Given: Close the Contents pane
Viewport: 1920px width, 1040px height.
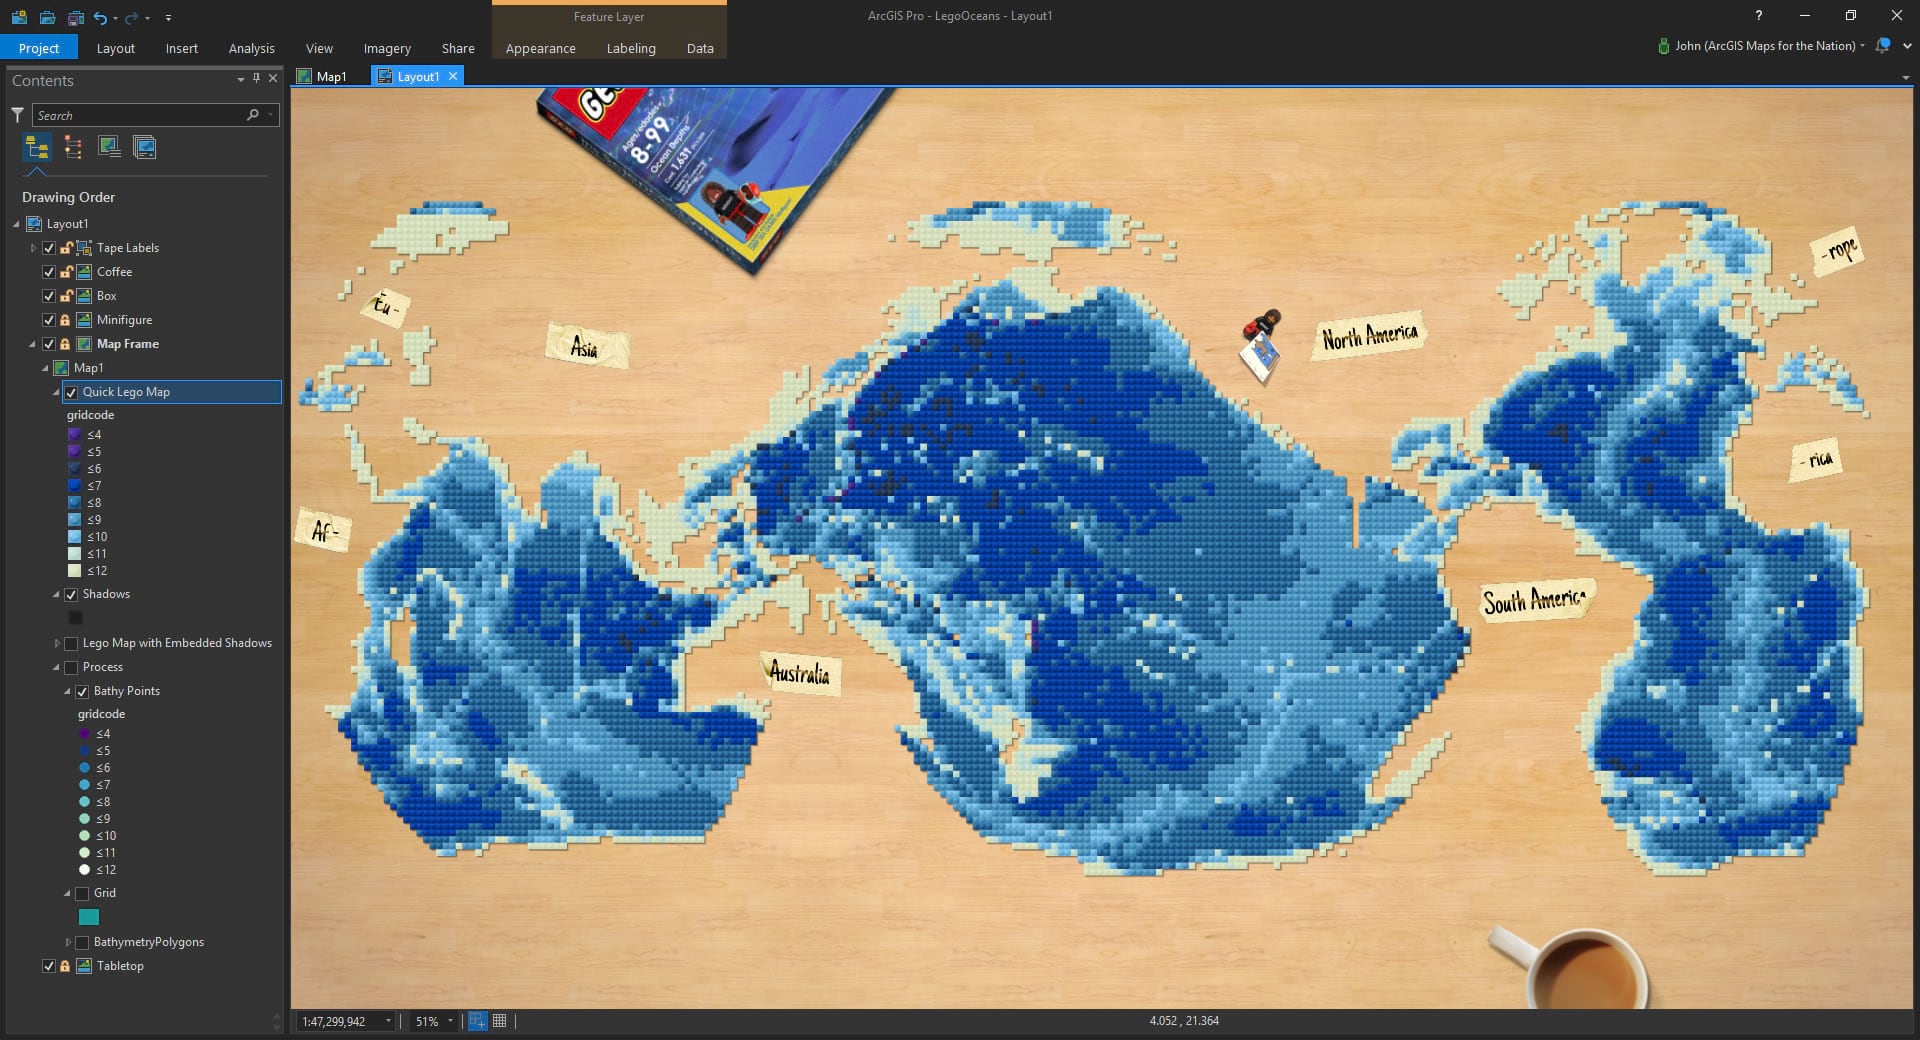Looking at the screenshot, I should tap(273, 78).
